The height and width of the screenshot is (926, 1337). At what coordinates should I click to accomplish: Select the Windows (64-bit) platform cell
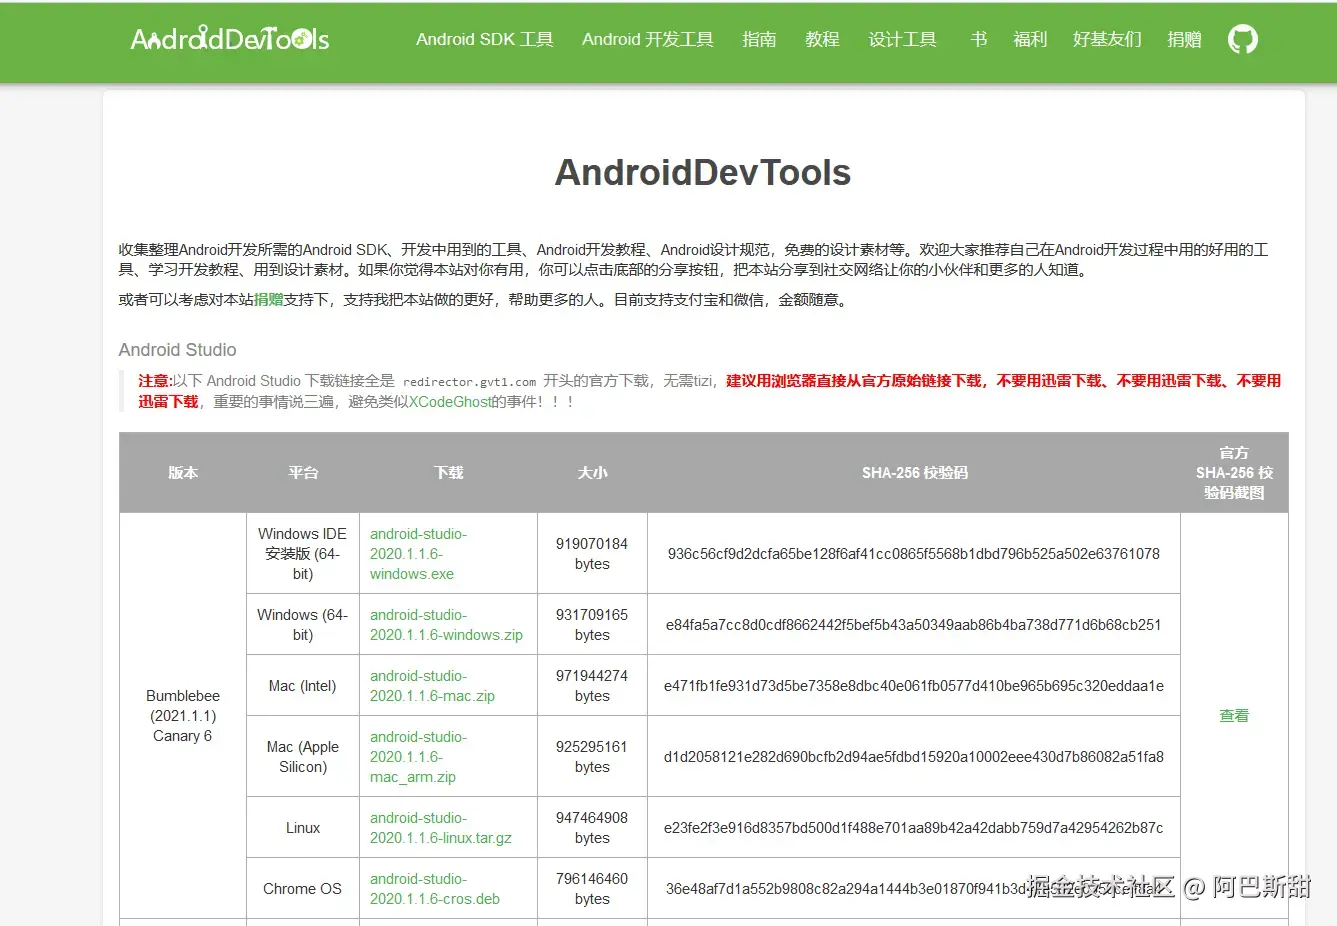pos(303,625)
